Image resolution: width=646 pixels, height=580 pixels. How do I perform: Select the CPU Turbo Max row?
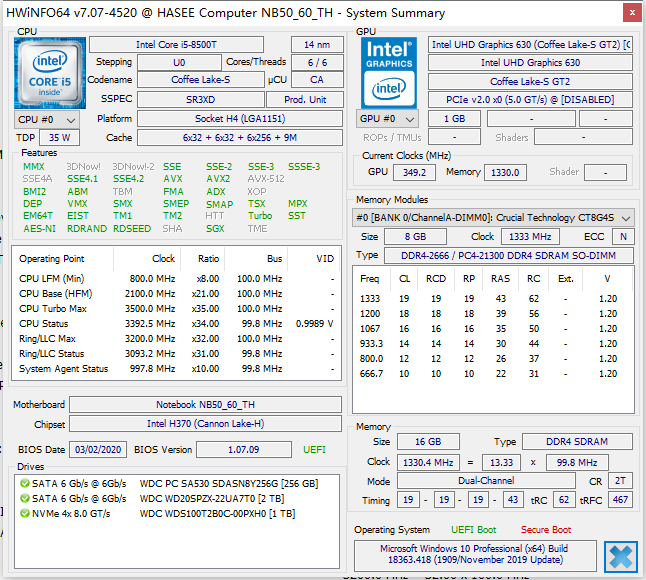tap(176, 309)
